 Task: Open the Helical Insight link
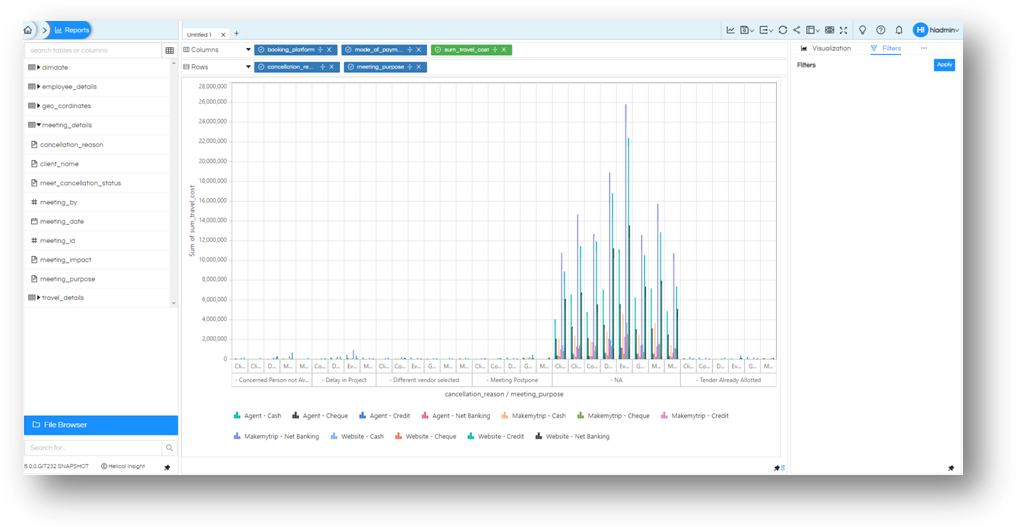point(123,466)
